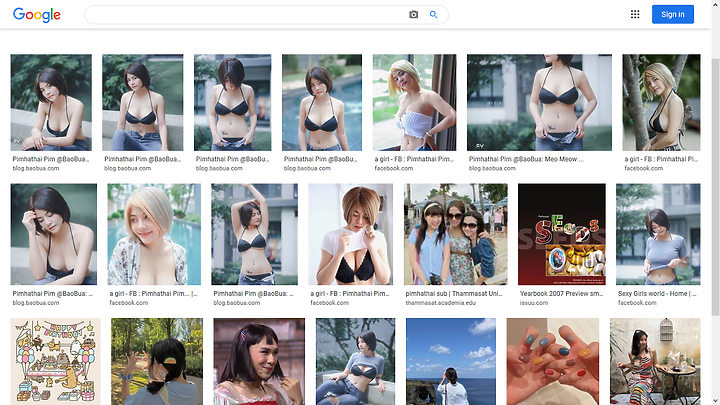Open the ocean and blue sky thumbnail
Image resolution: width=720 pixels, height=405 pixels.
click(451, 361)
